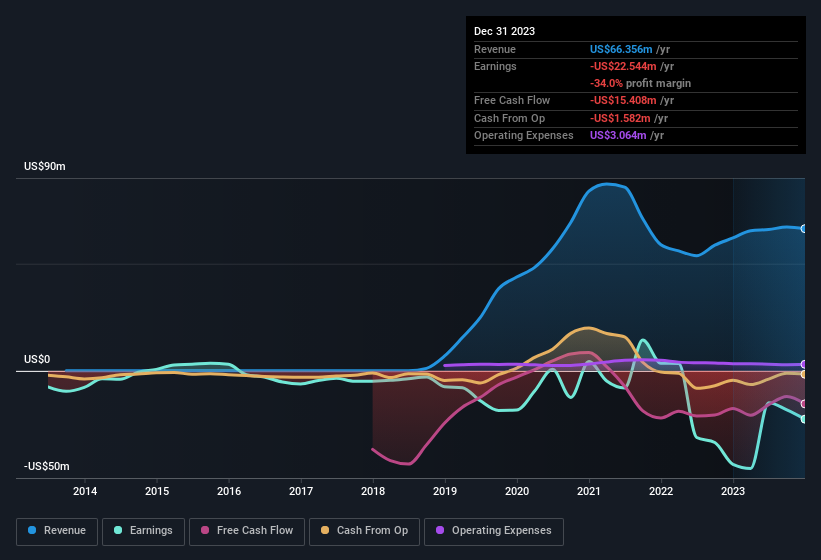
Task: Toggle the Free Cash Flow legend button
Action: 247,531
